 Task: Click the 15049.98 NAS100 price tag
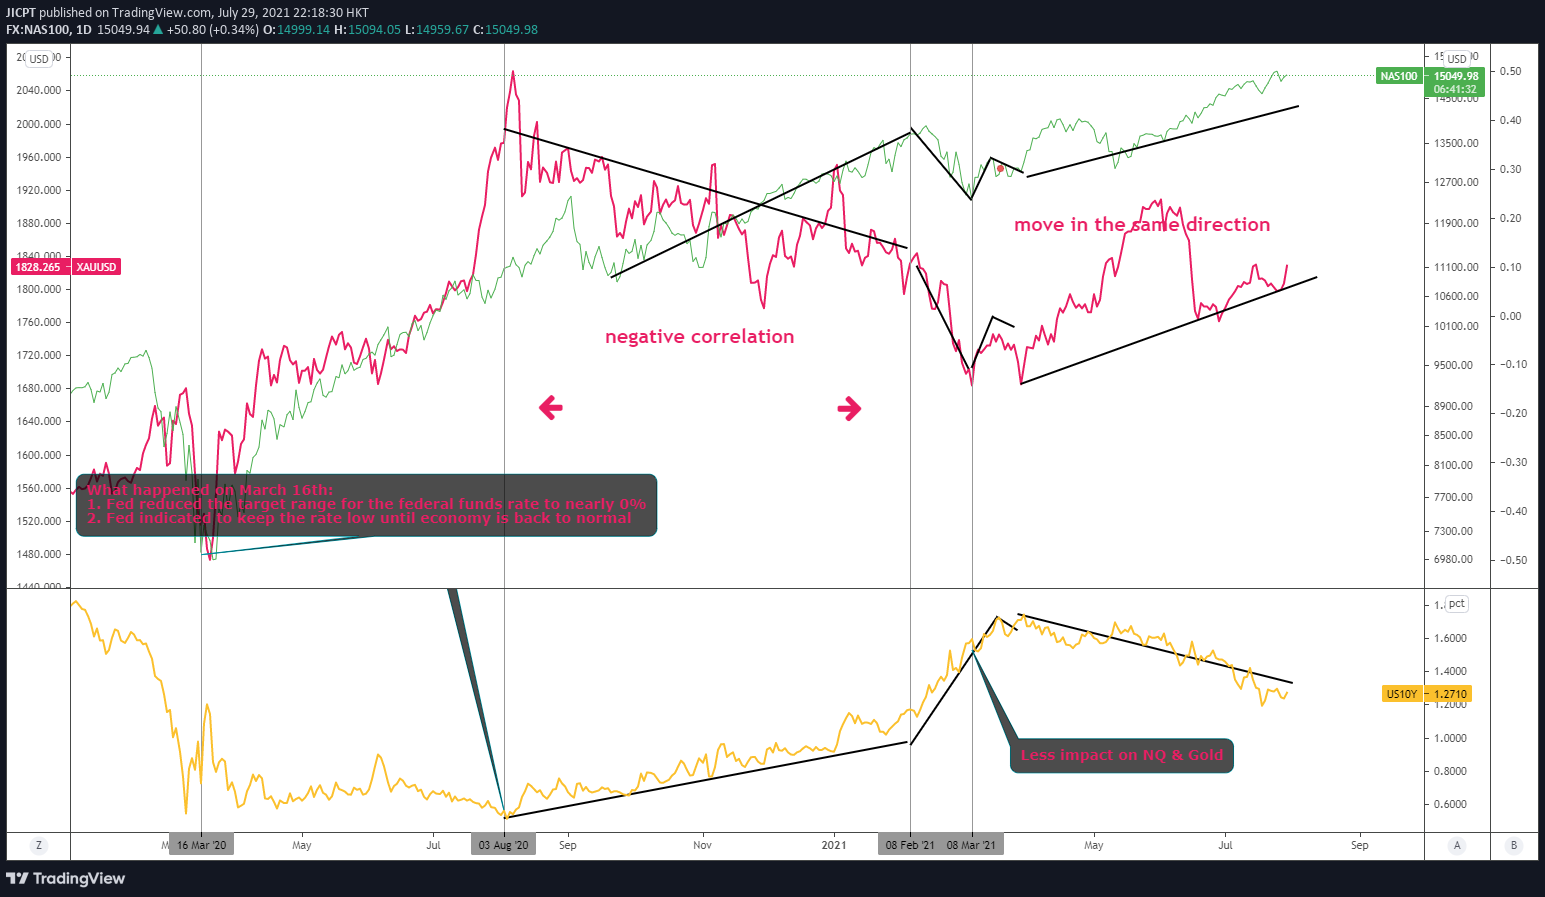1455,76
